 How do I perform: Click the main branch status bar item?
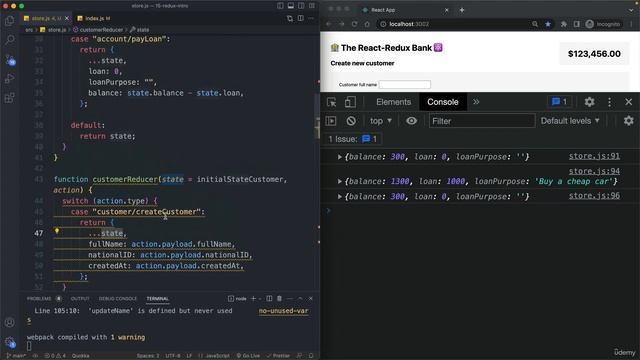coord(16,356)
